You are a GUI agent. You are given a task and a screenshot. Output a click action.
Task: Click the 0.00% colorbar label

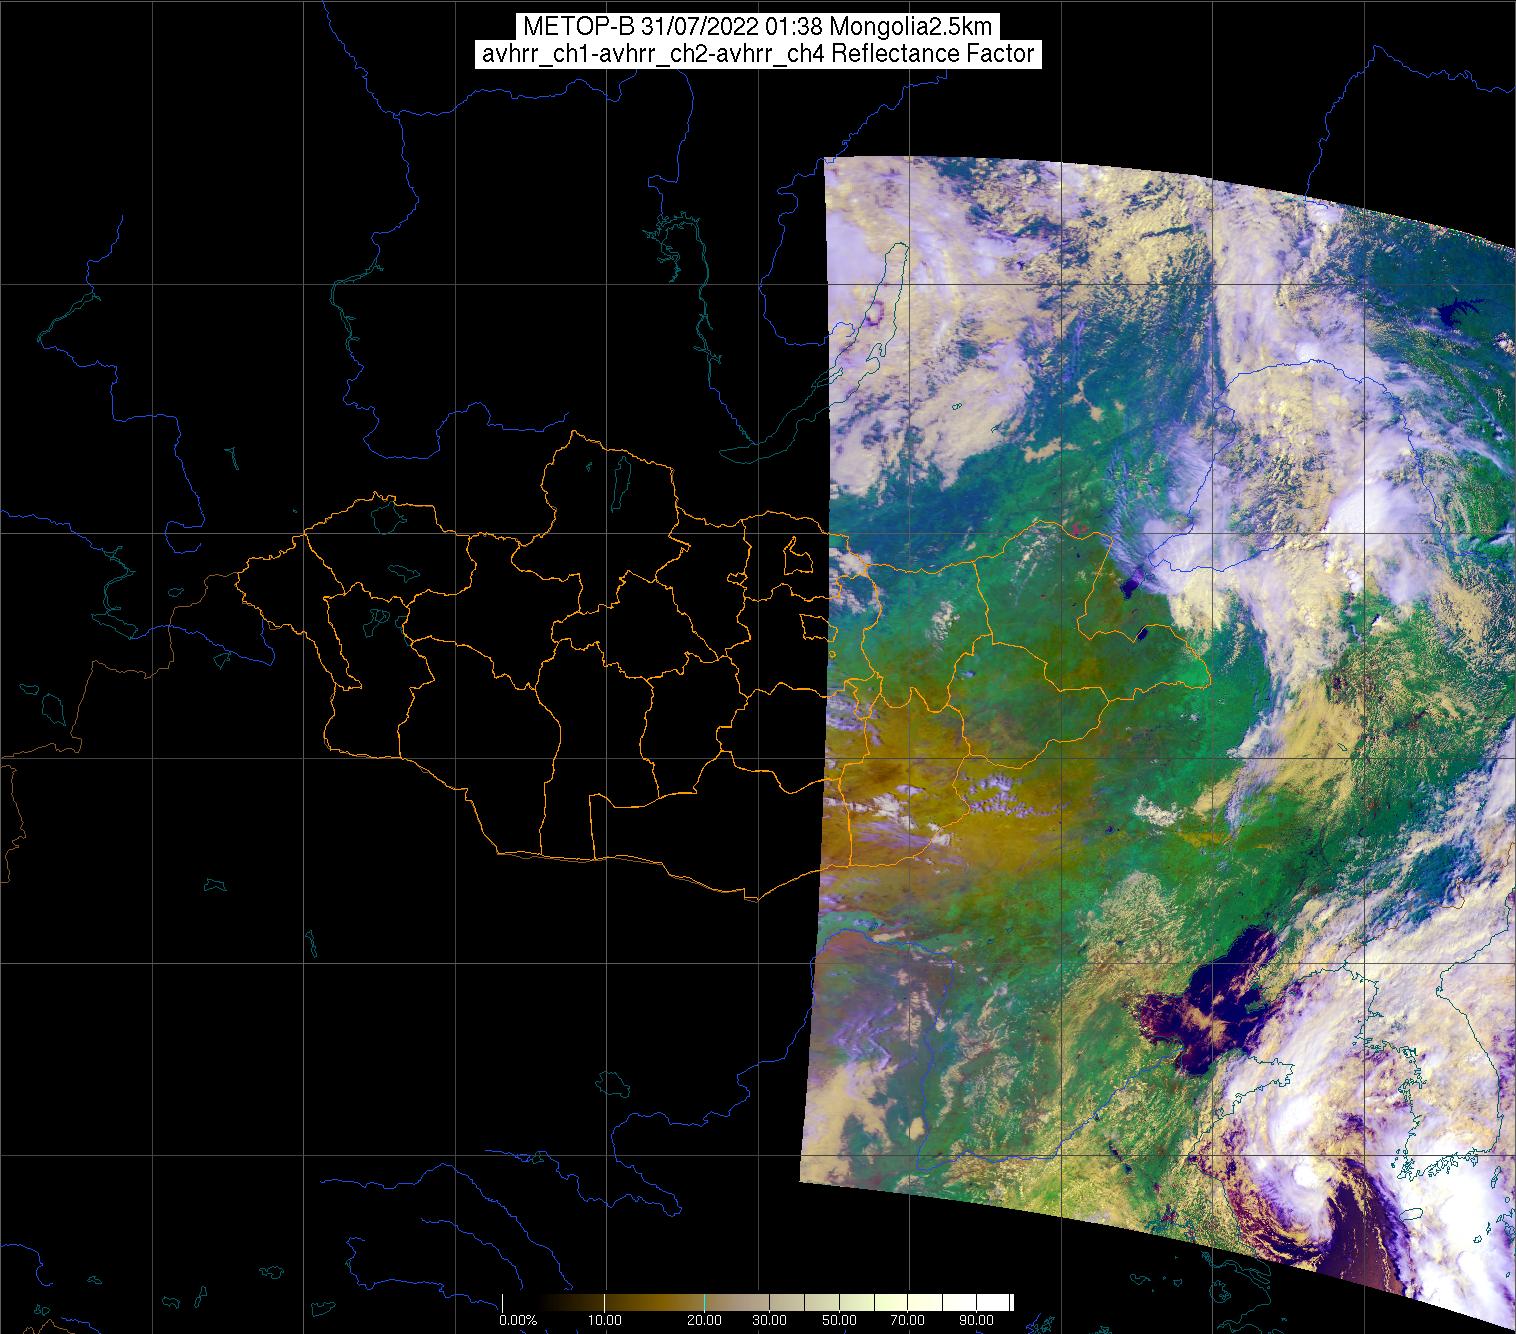pos(517,1321)
